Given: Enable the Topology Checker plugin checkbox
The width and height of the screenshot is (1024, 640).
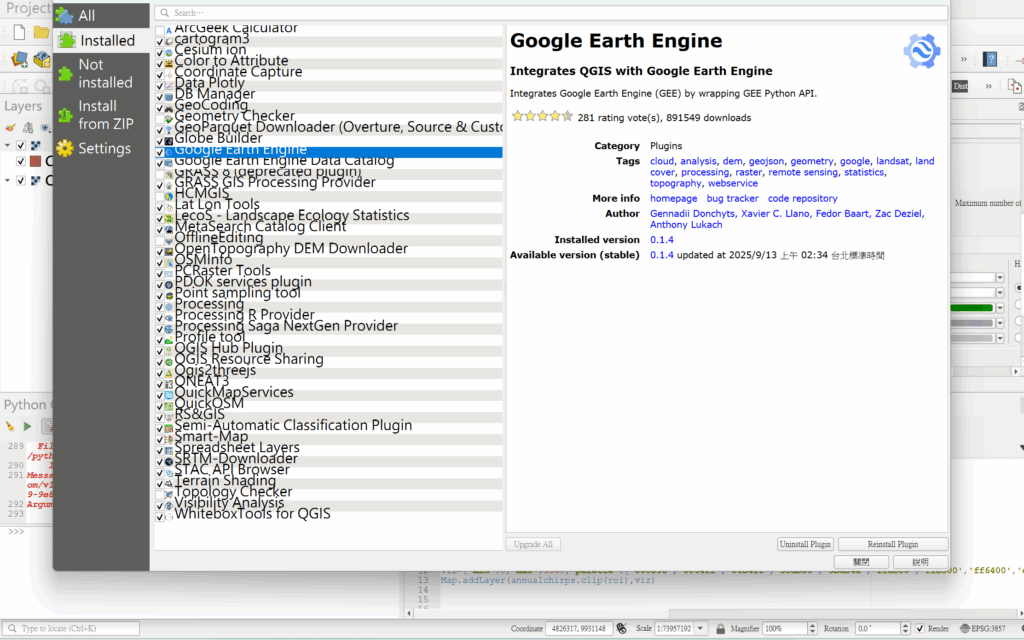Looking at the screenshot, I should click(160, 493).
